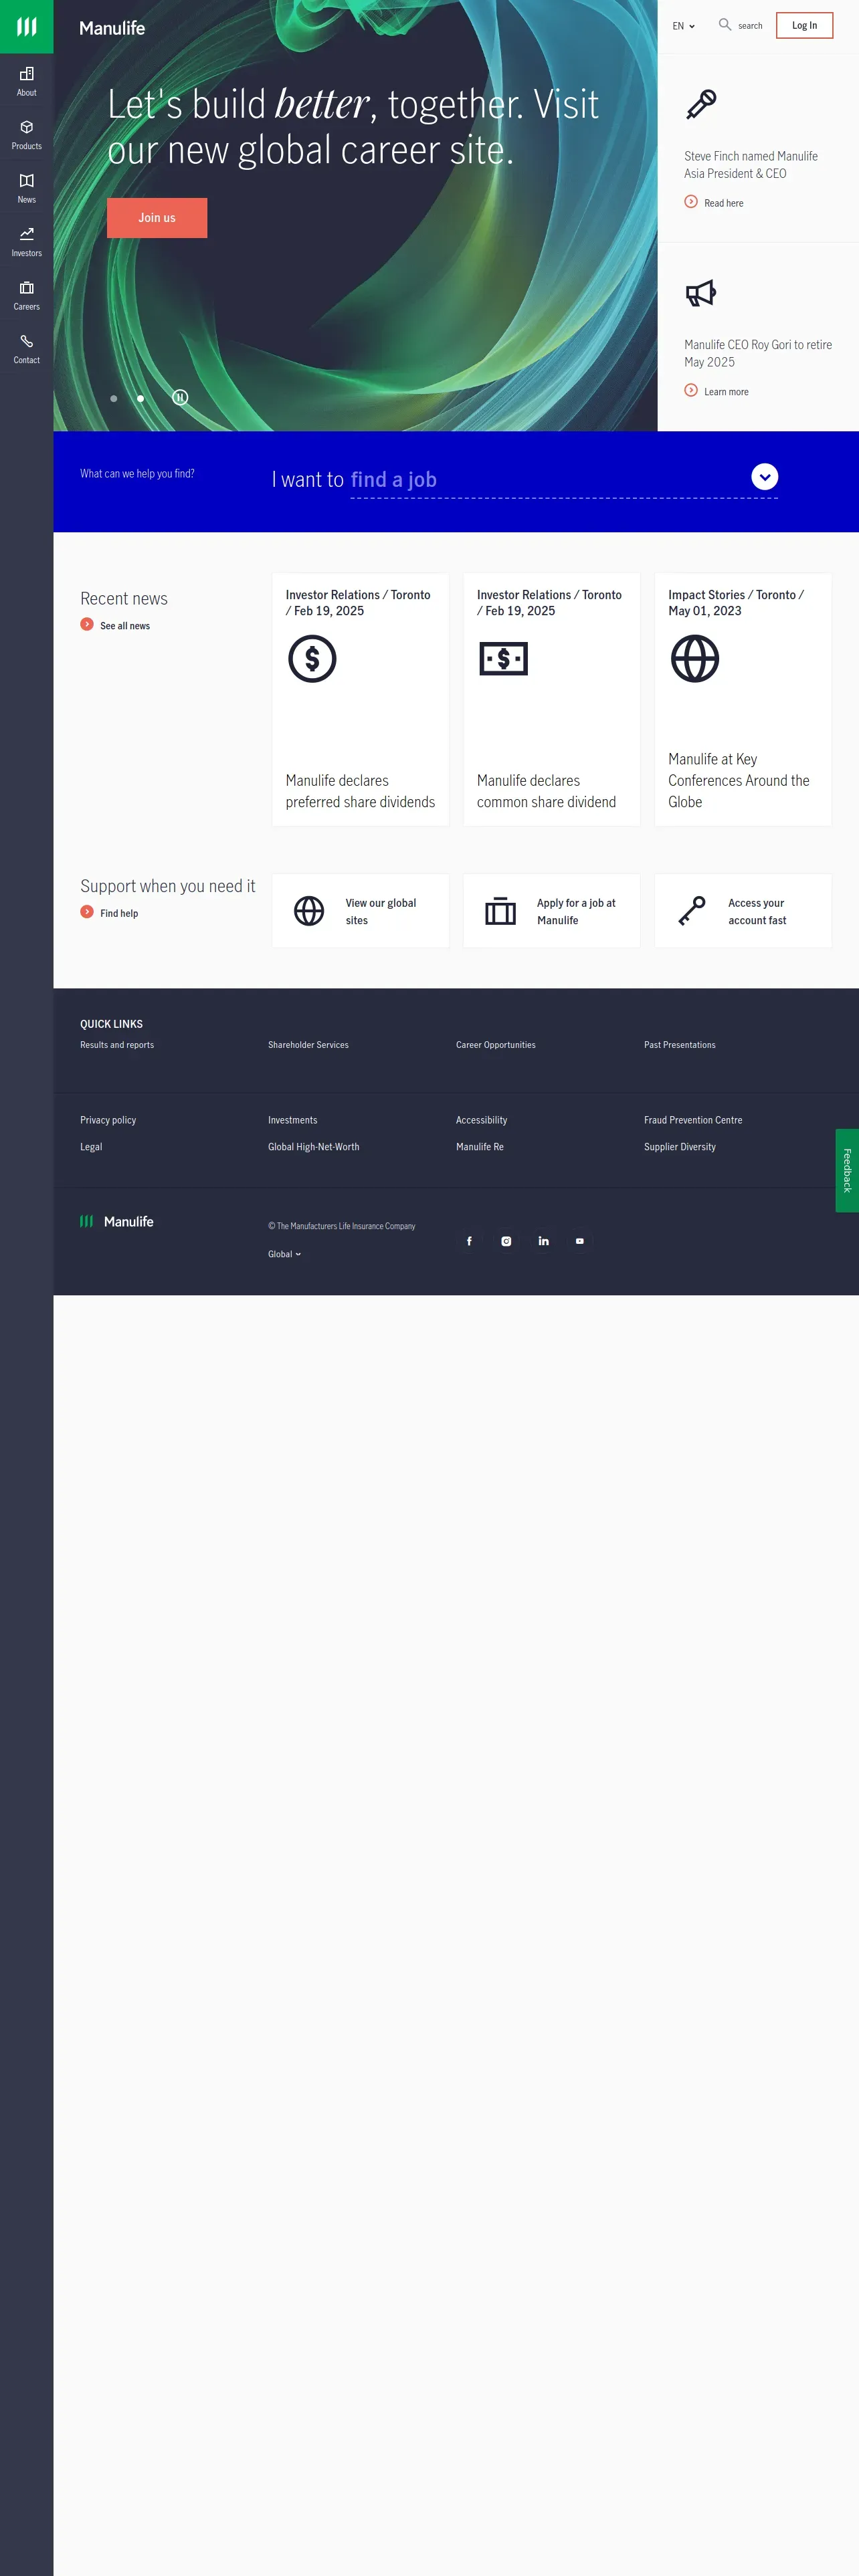Open the Contact sidebar item
This screenshot has width=859, height=2576.
pyautogui.click(x=26, y=348)
